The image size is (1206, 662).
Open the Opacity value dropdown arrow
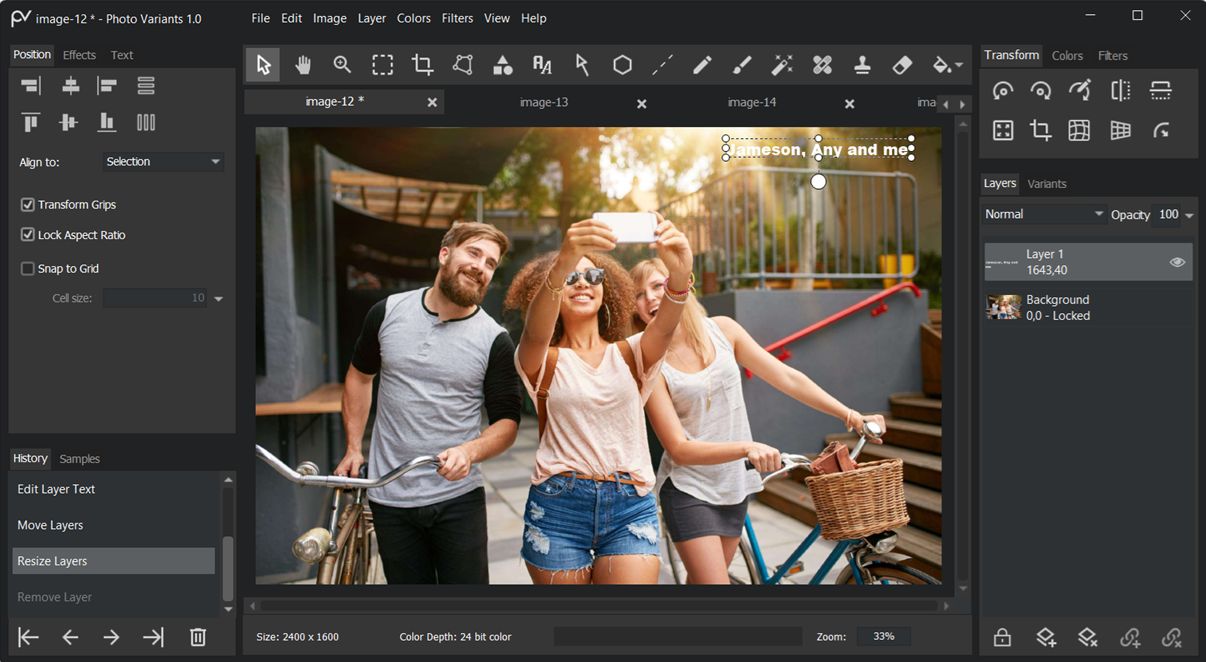tap(1189, 215)
